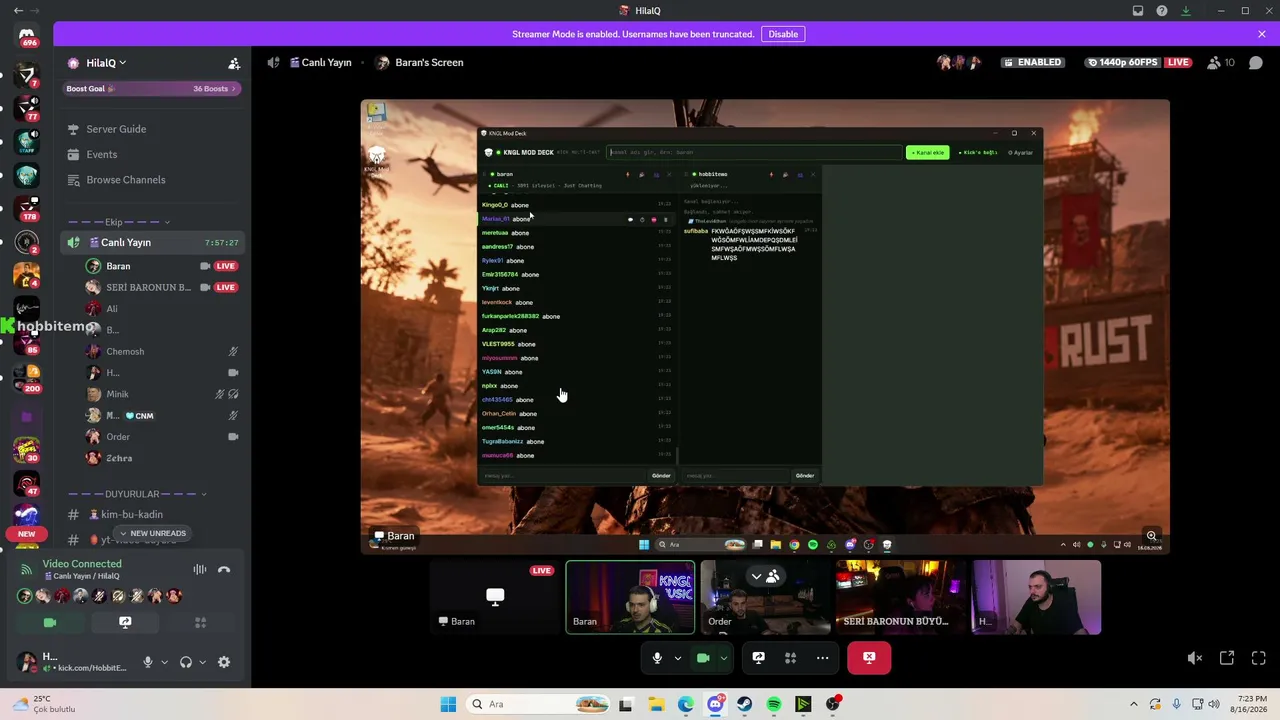The image size is (1280, 720).
Task: Collapse the Ekip category
Action: [118, 222]
